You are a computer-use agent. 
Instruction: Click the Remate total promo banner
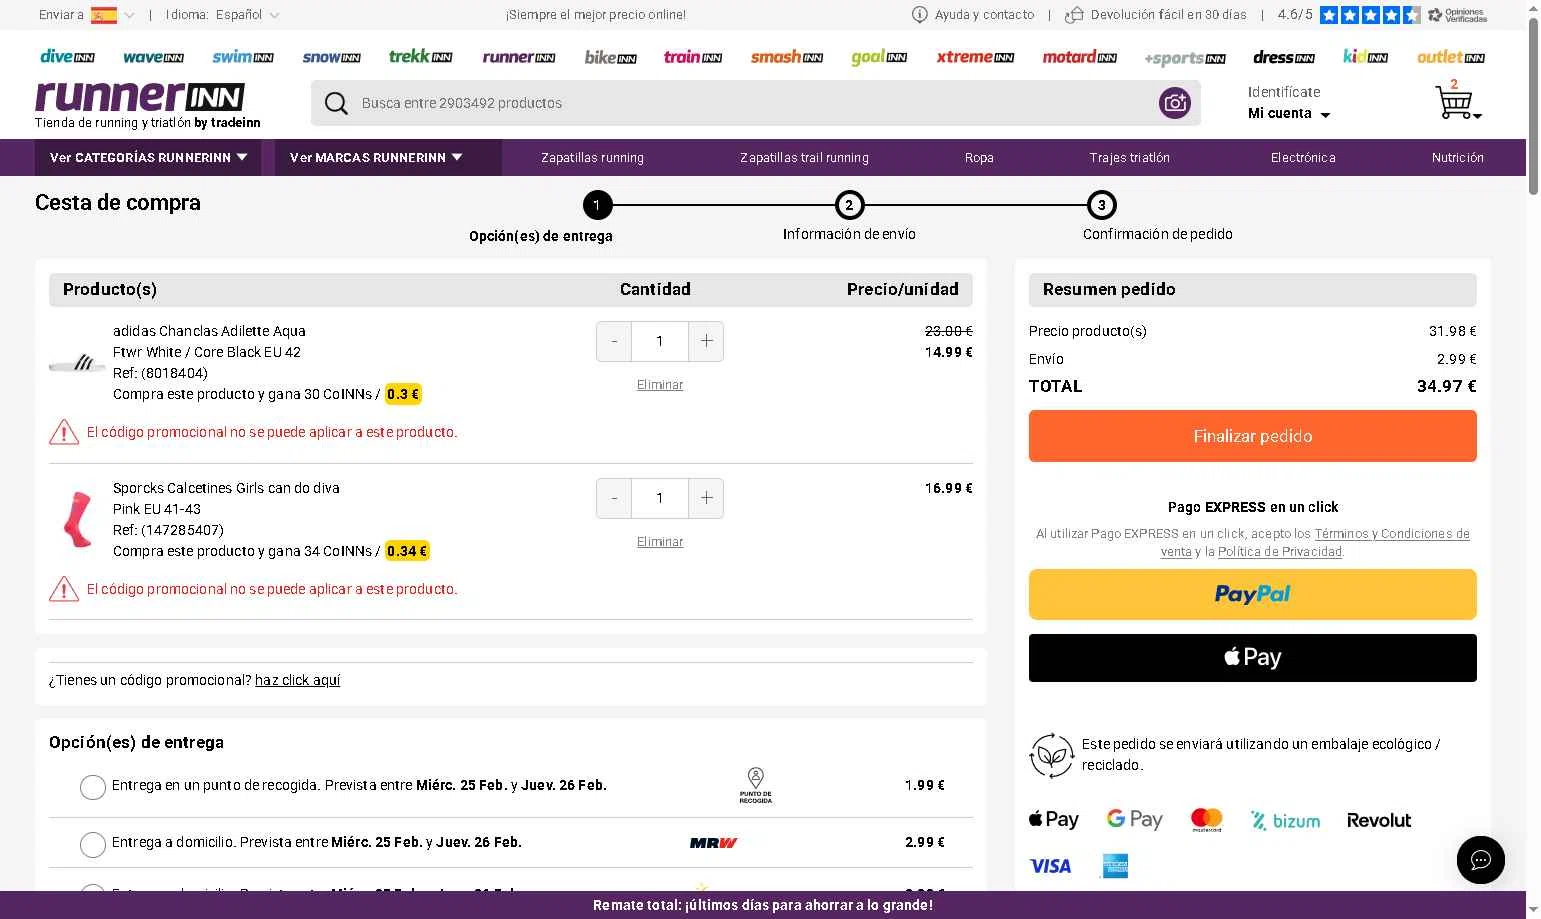point(763,905)
